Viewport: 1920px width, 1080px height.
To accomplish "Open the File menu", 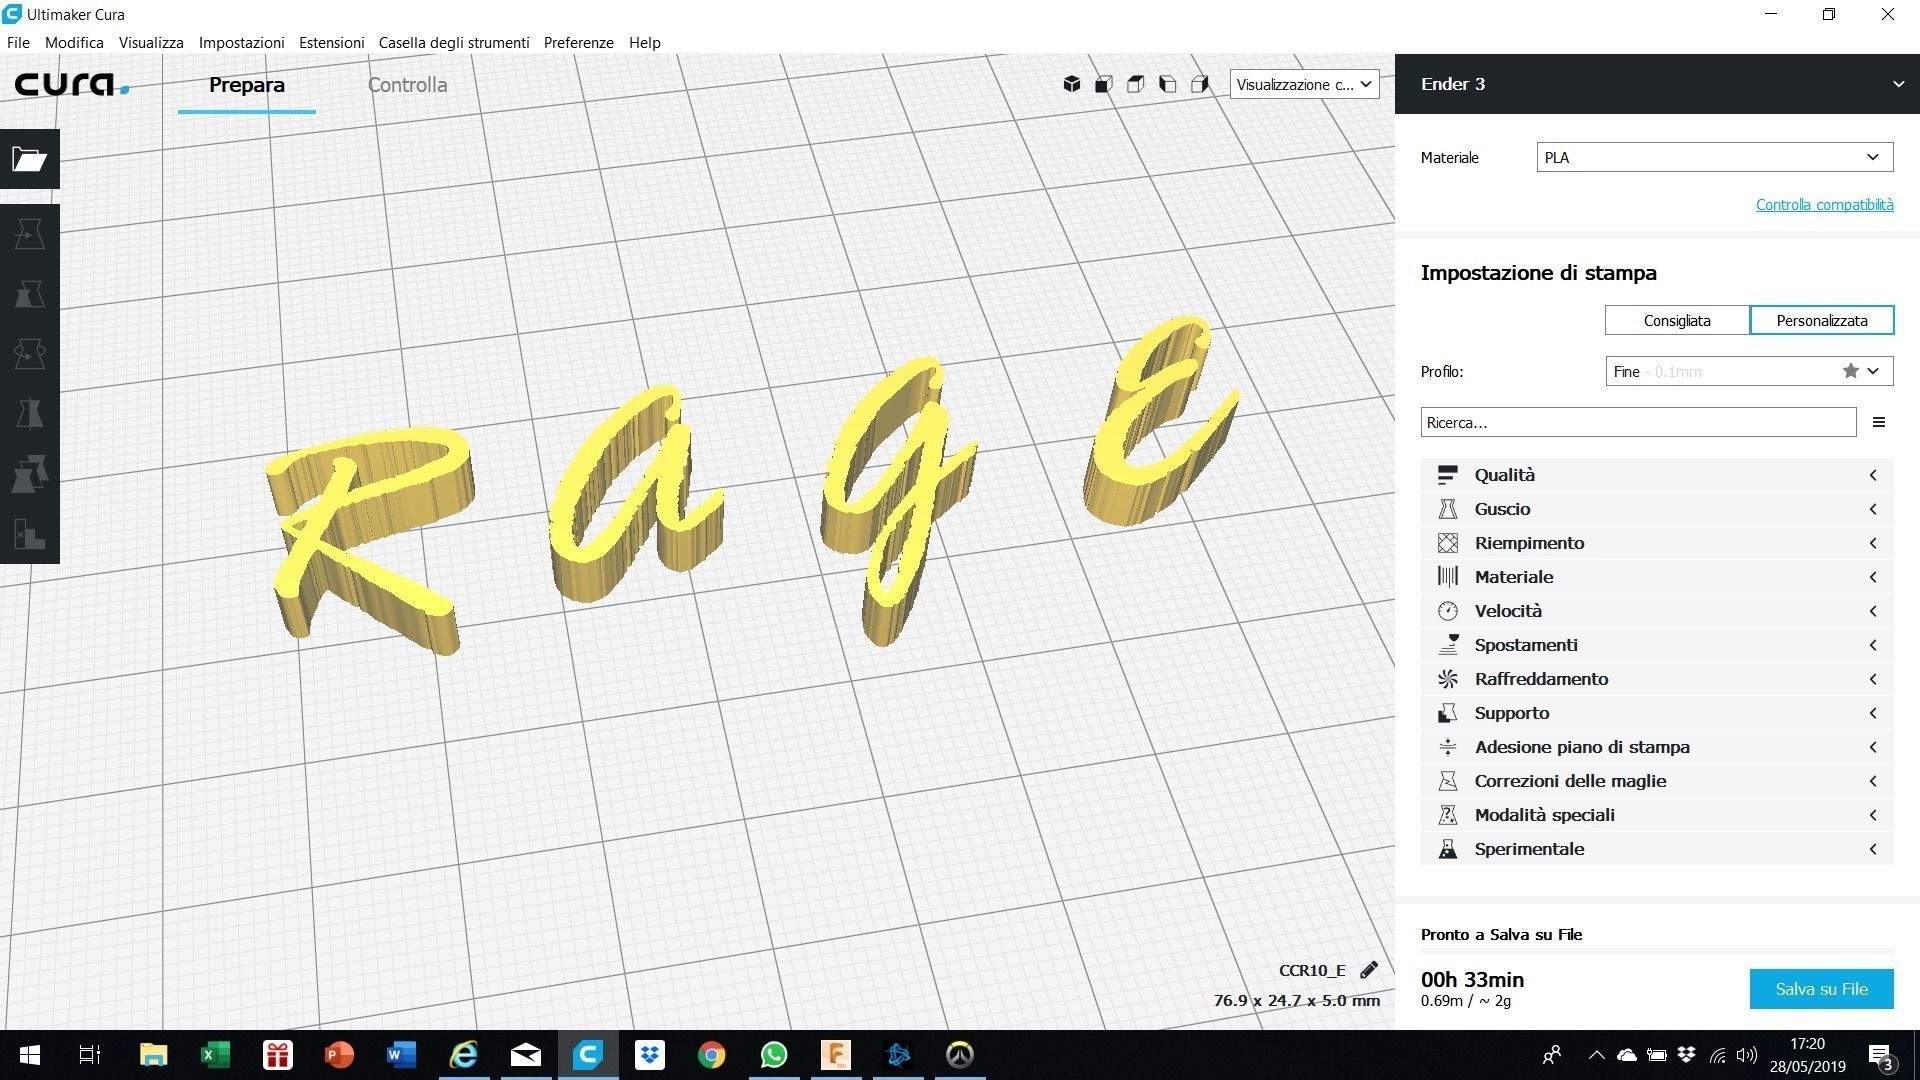I will (x=18, y=42).
